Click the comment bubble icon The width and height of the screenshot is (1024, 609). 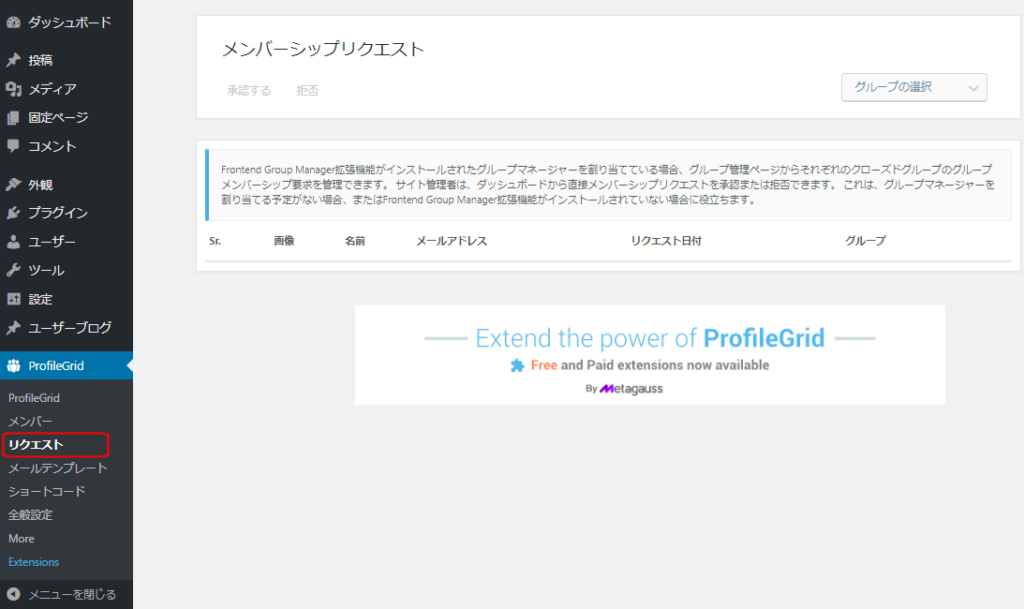coord(13,146)
